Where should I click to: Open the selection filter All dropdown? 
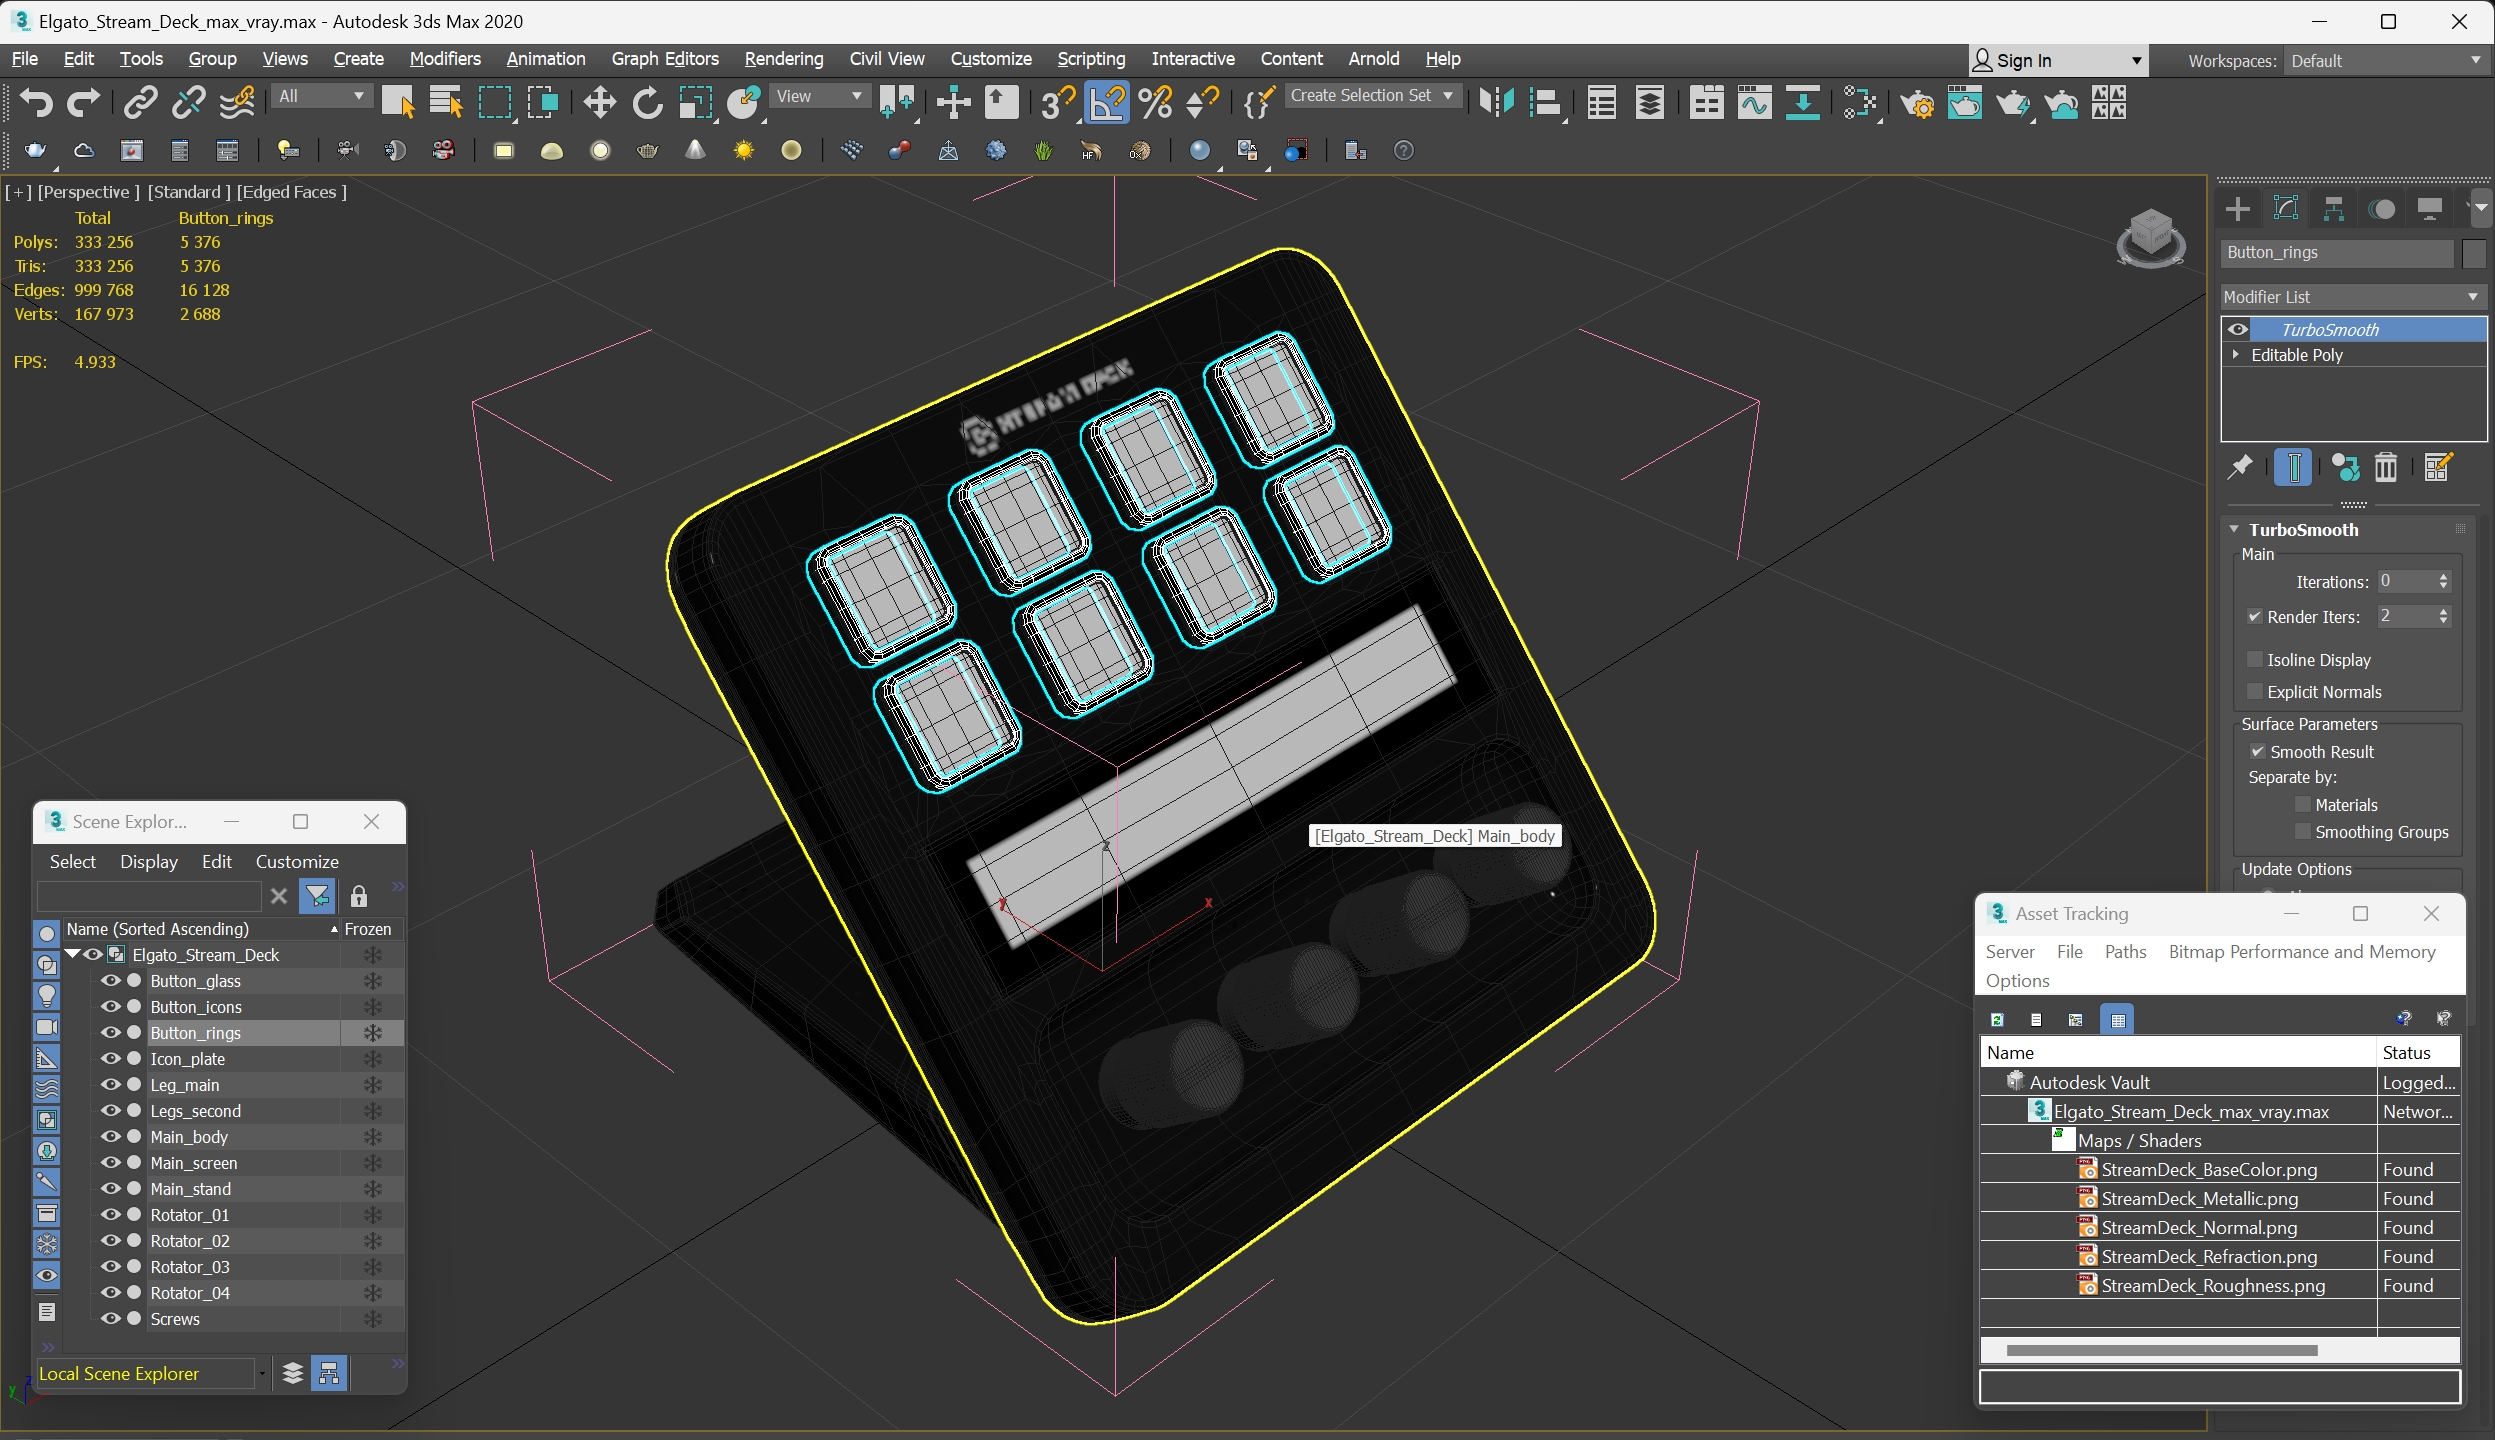[322, 96]
